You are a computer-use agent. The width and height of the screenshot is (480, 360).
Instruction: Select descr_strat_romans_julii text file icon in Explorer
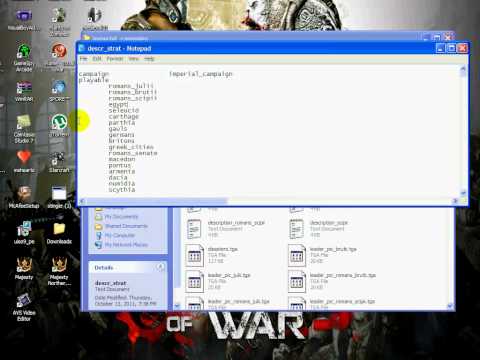point(194,229)
